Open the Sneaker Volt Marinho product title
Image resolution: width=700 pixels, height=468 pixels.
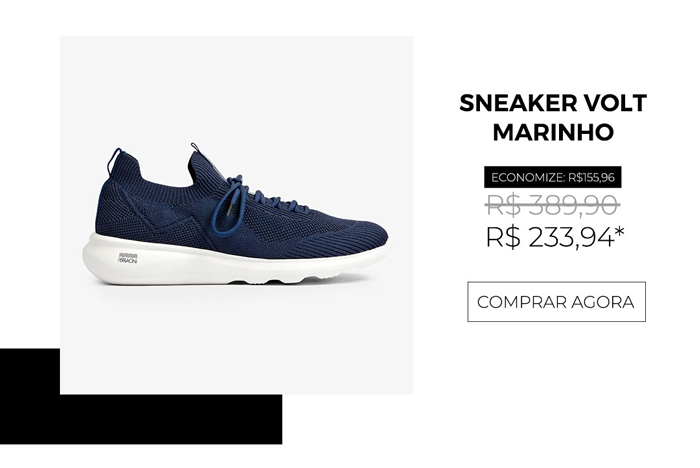click(x=553, y=117)
